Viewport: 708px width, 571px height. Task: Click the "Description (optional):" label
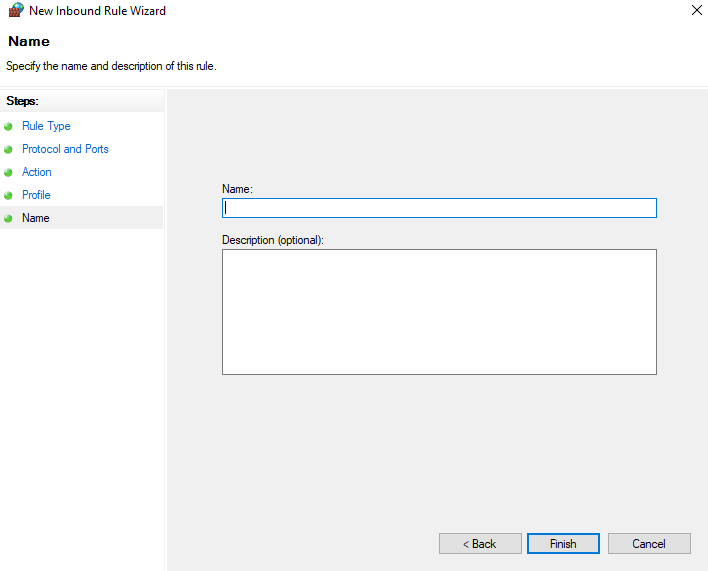pyautogui.click(x=273, y=240)
